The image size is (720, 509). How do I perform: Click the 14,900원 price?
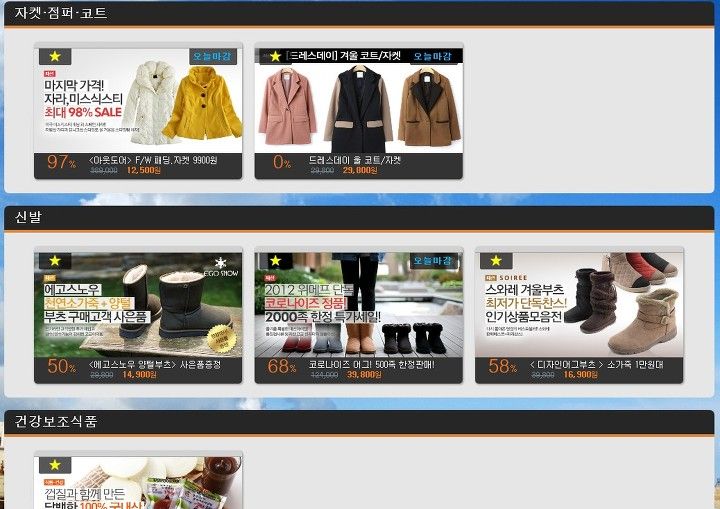(140, 375)
